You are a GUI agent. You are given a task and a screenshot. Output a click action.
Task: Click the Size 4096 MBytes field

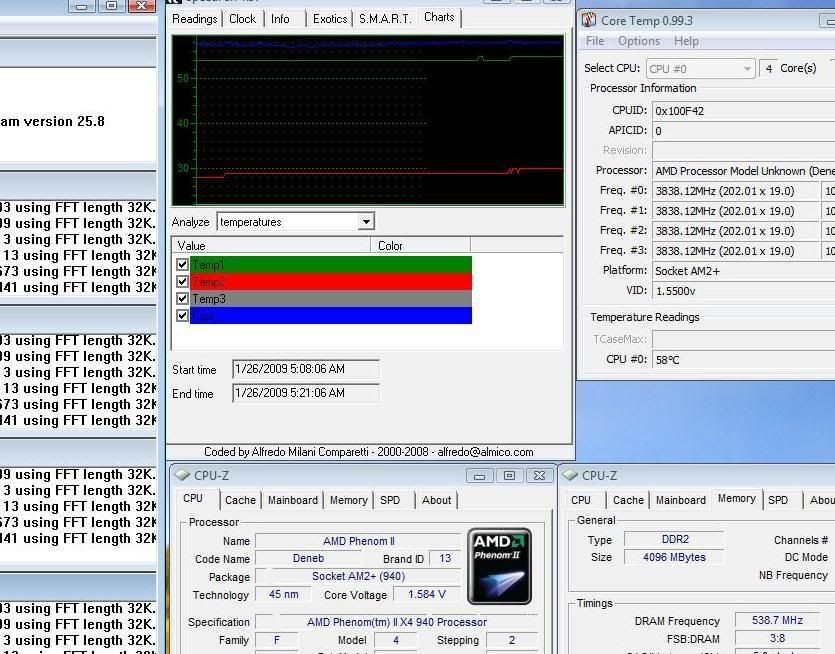674,557
